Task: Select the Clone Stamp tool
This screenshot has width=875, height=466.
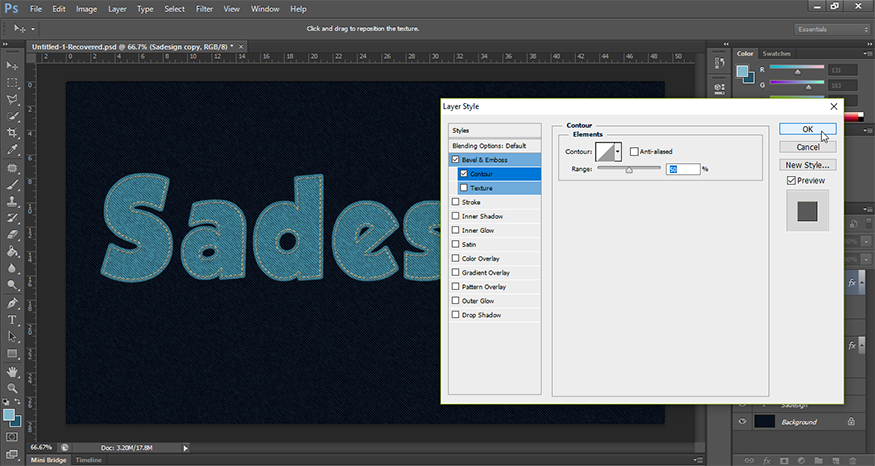Action: point(12,201)
